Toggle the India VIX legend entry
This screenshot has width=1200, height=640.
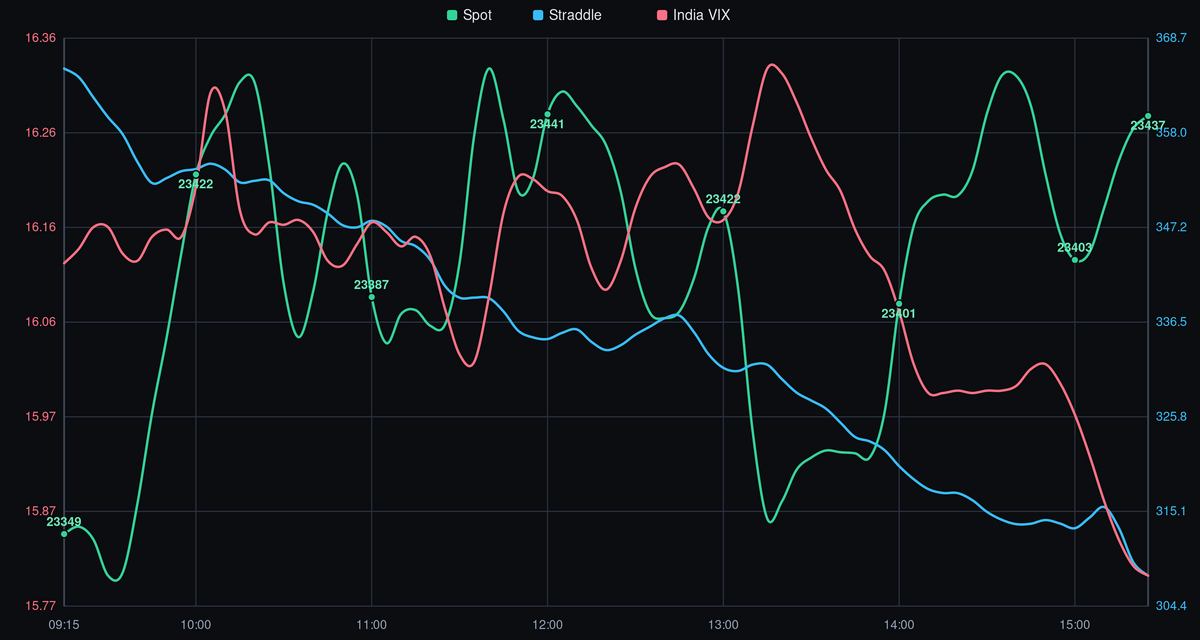[x=692, y=15]
